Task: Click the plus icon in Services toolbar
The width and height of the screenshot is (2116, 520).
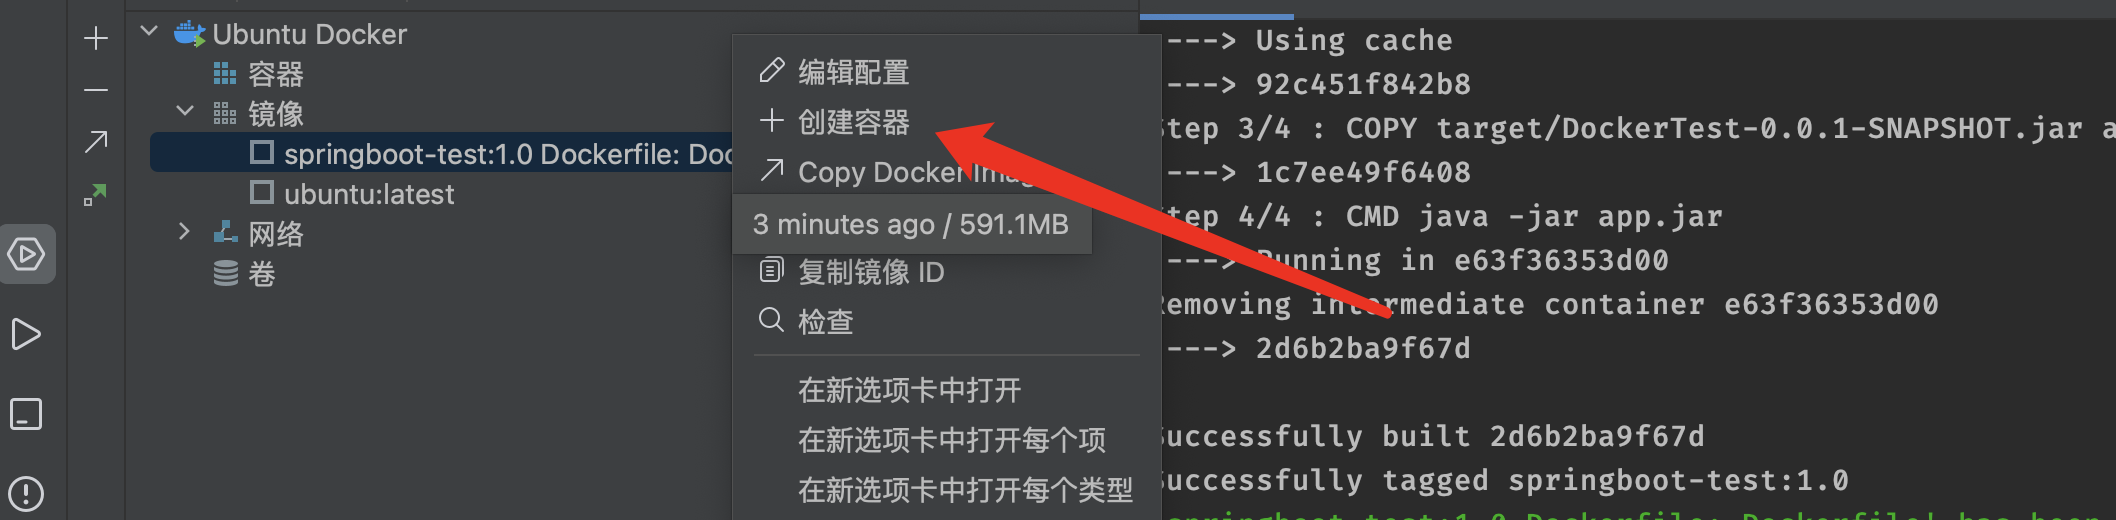Action: [x=96, y=39]
